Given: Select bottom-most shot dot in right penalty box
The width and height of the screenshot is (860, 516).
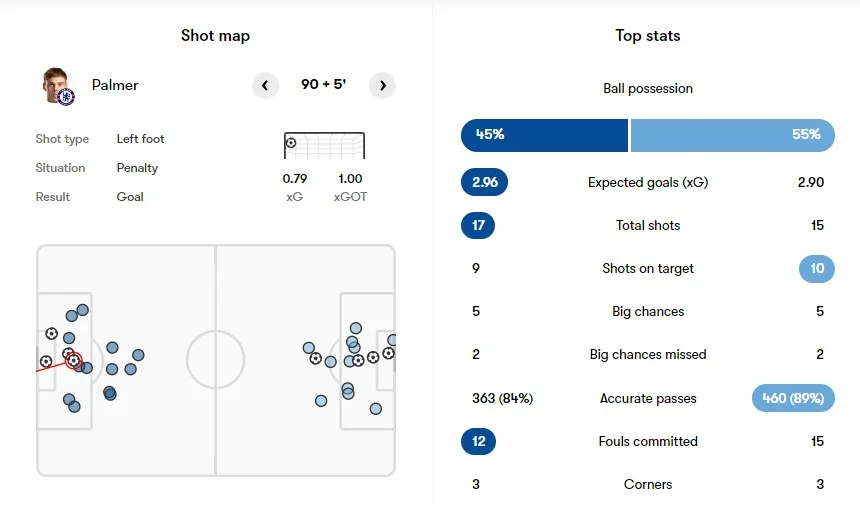Looking at the screenshot, I should pyautogui.click(x=375, y=408).
